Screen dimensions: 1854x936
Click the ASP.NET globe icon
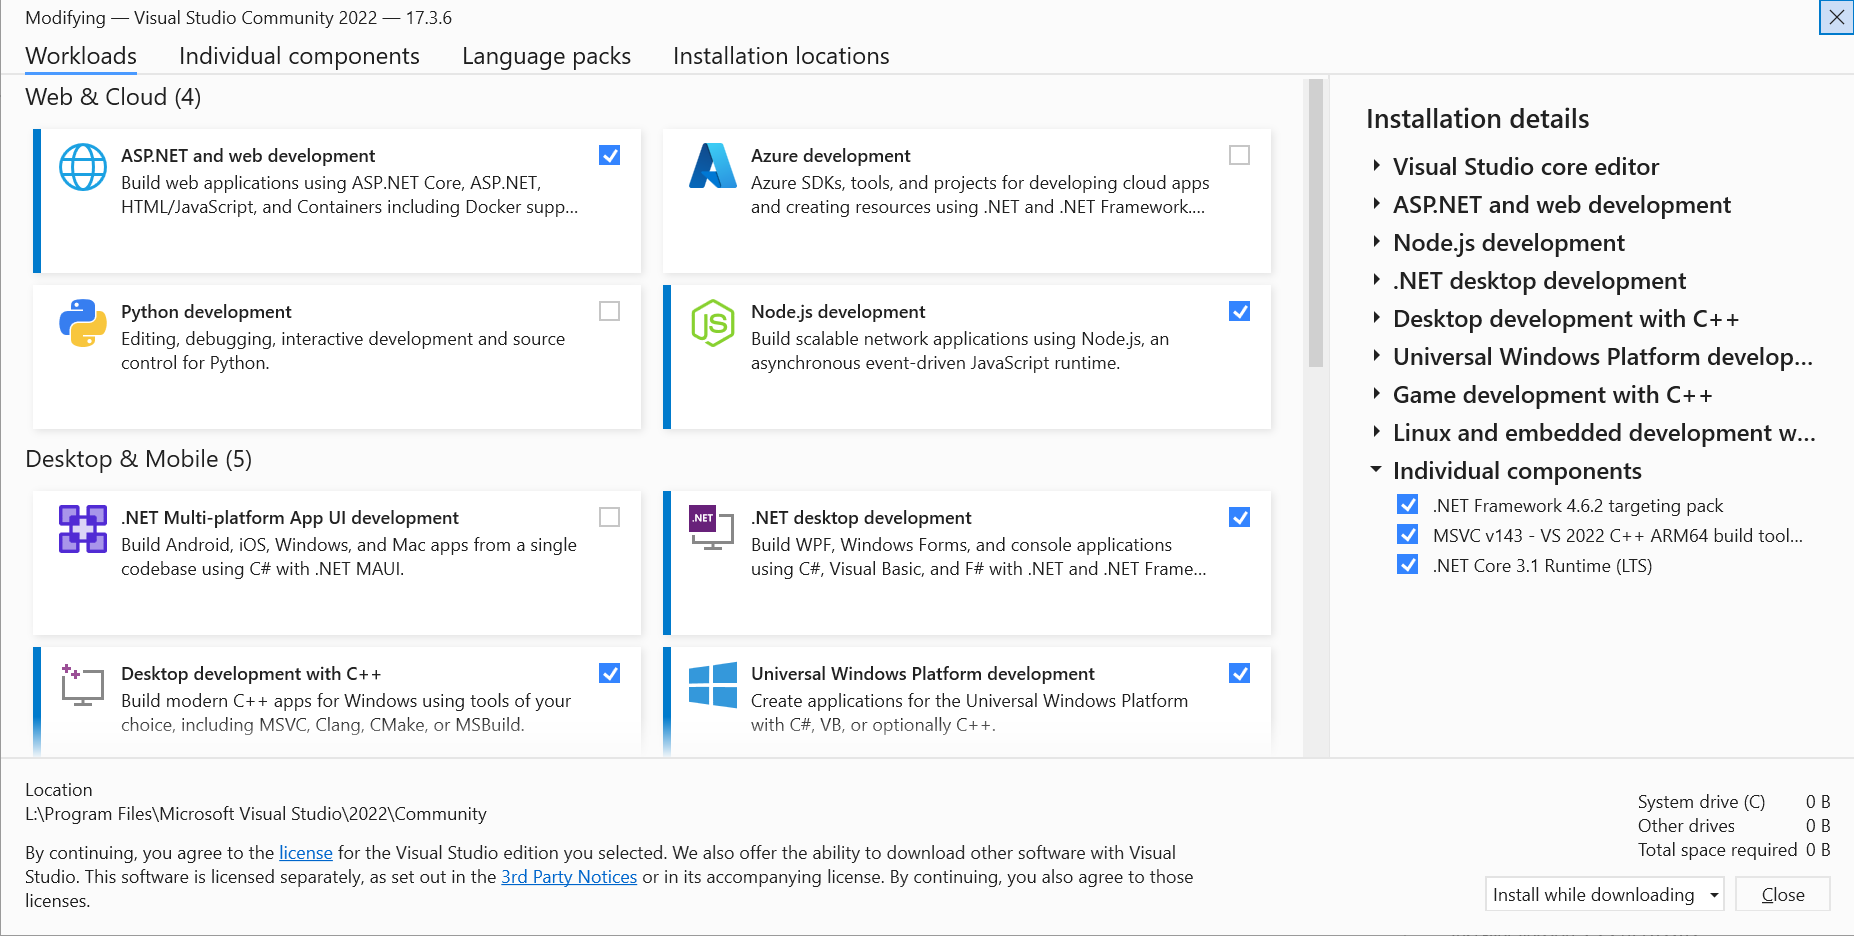pos(83,167)
